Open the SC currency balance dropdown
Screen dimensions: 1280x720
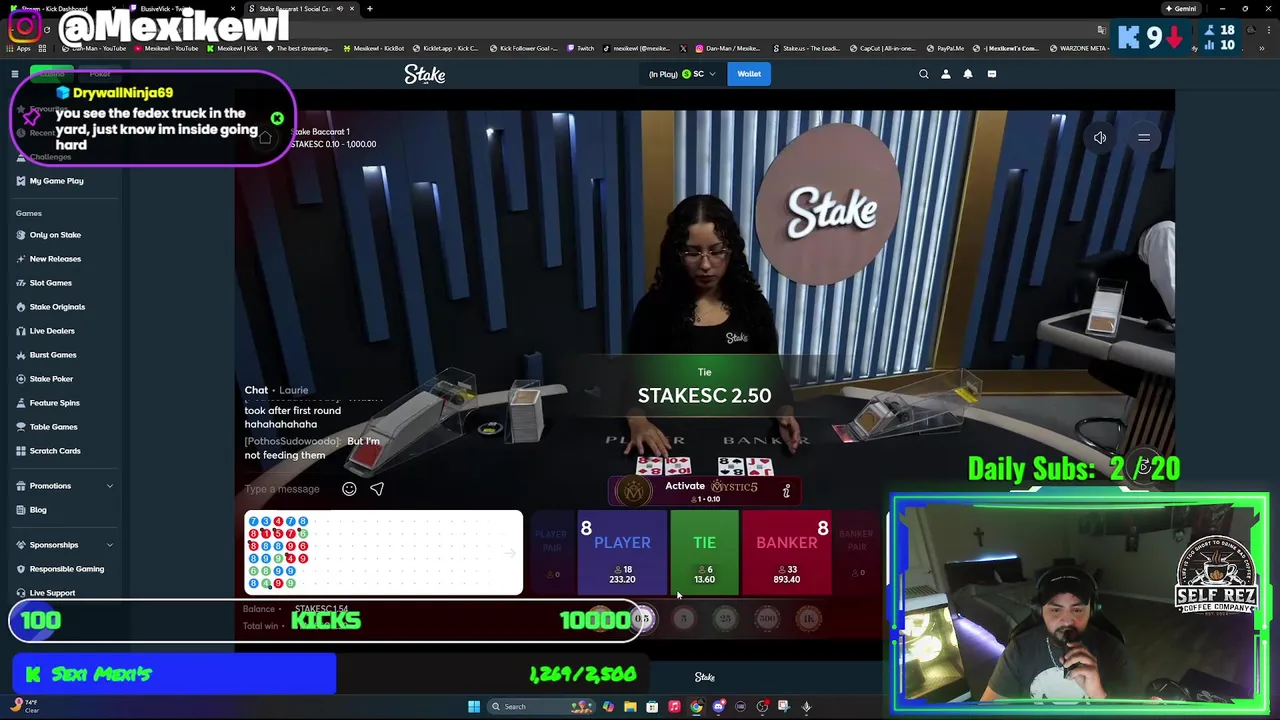click(x=683, y=74)
